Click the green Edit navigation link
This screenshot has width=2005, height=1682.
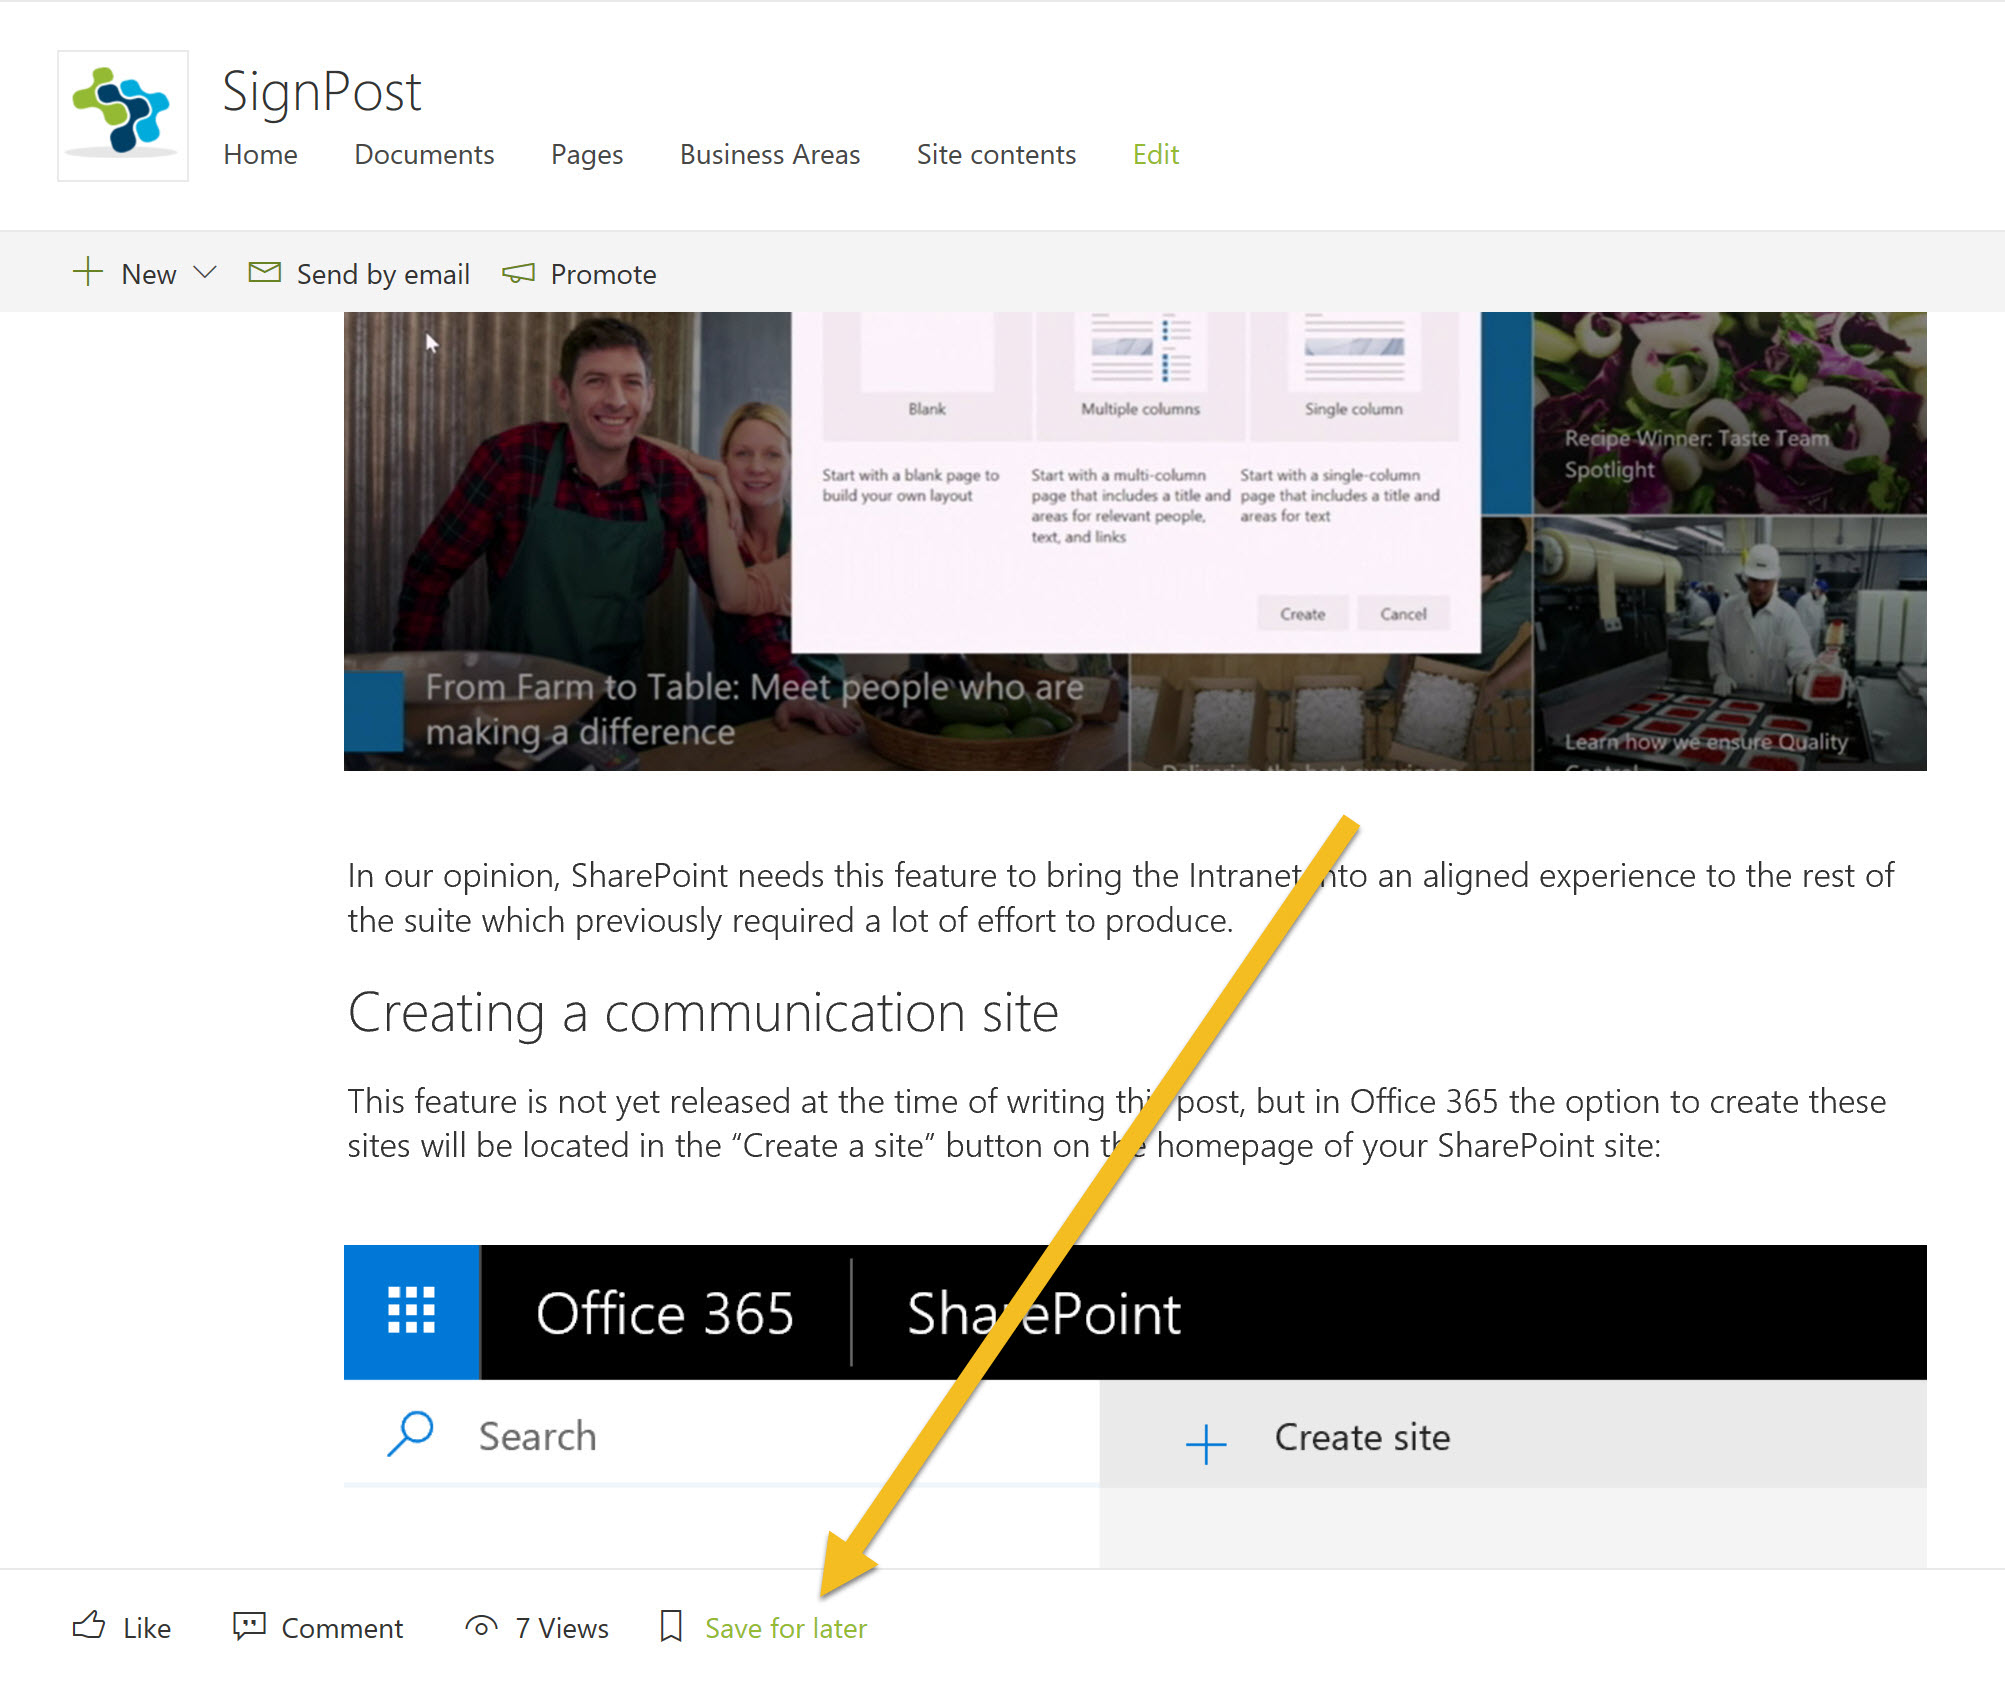click(1155, 154)
